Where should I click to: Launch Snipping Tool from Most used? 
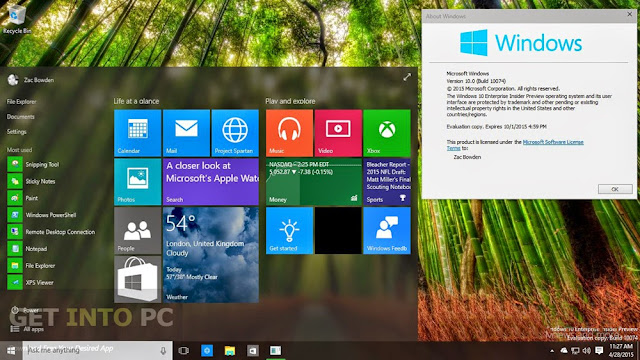(33, 164)
